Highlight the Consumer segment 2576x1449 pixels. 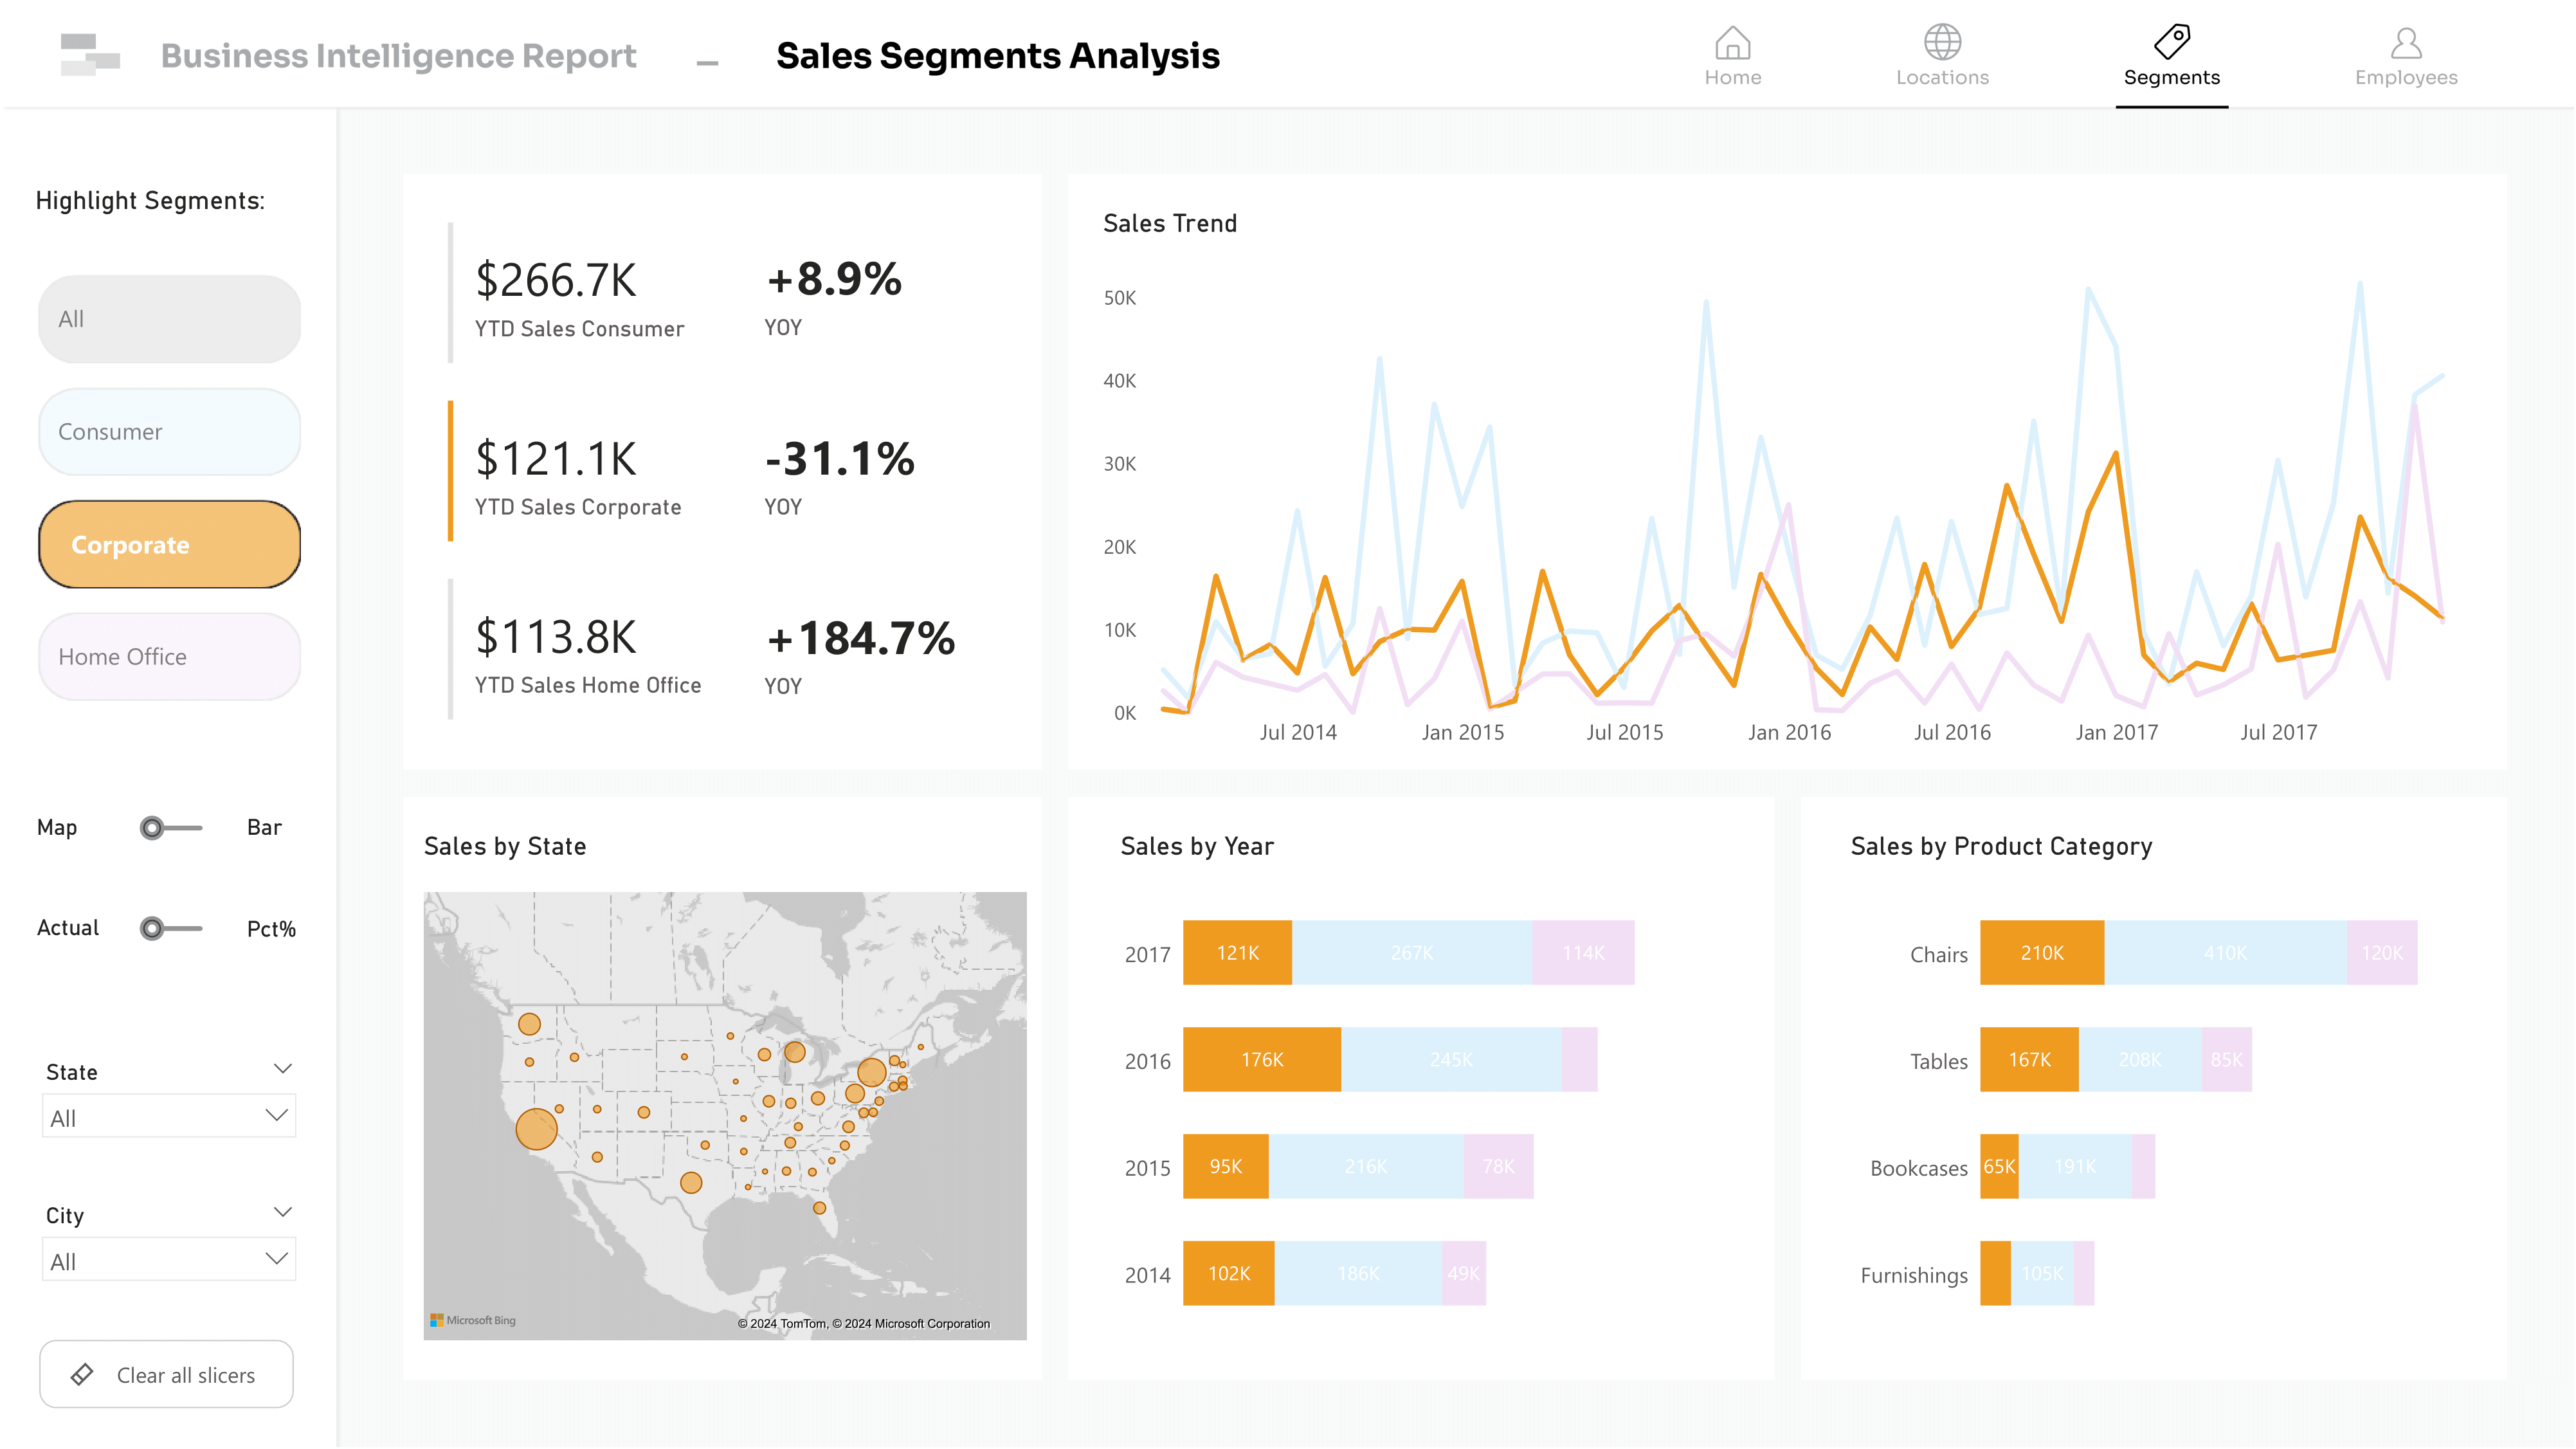click(169, 432)
